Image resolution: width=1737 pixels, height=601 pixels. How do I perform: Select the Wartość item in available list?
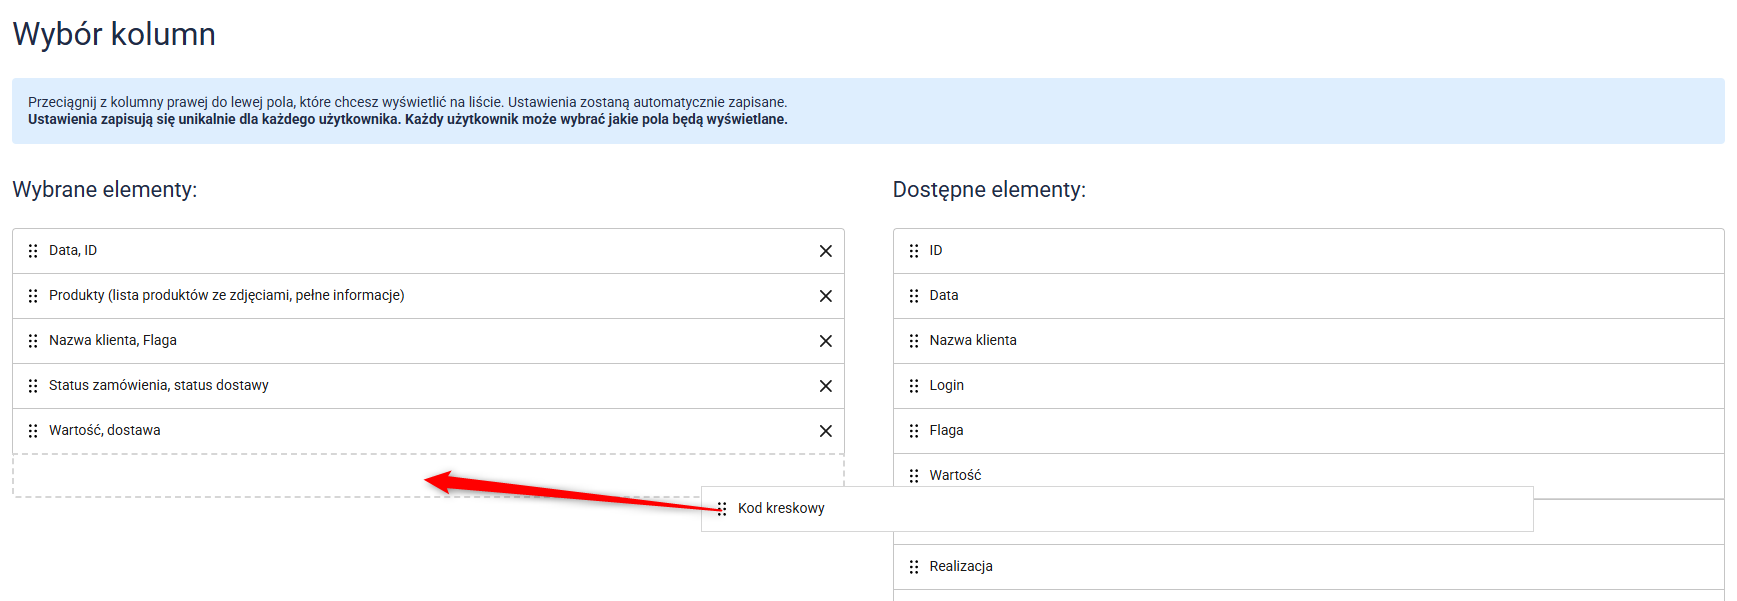pos(955,475)
